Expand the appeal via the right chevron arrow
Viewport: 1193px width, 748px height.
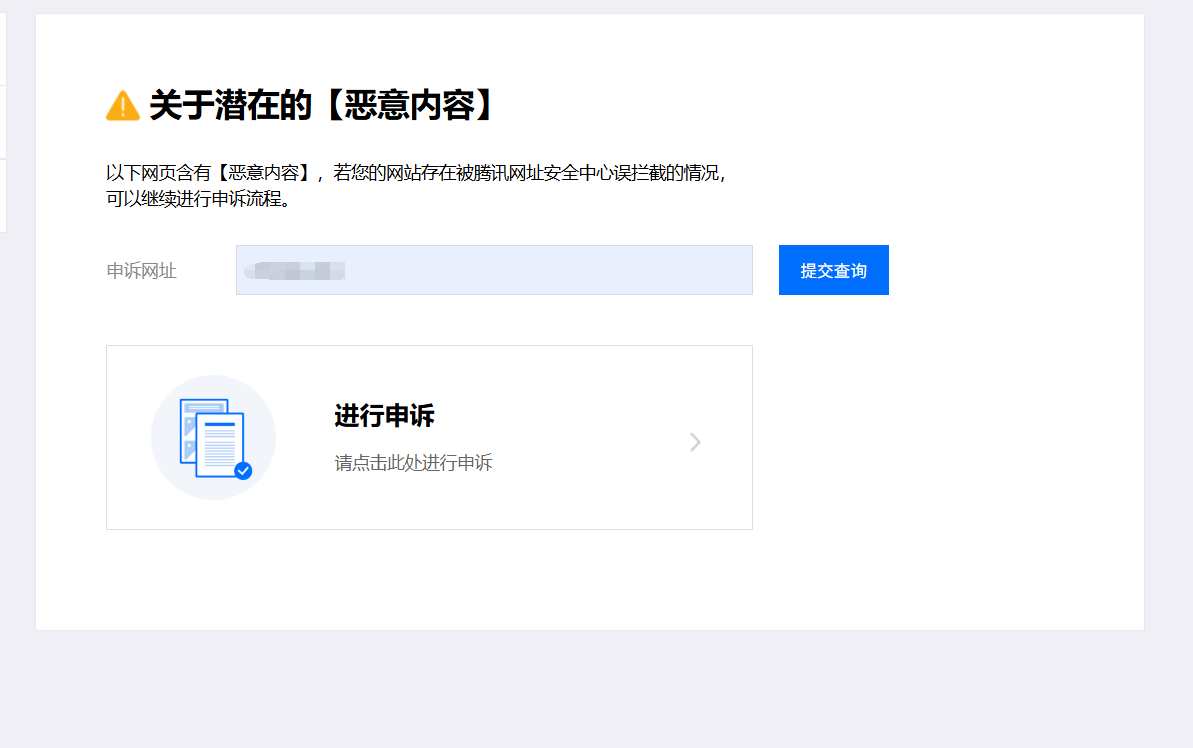(695, 442)
